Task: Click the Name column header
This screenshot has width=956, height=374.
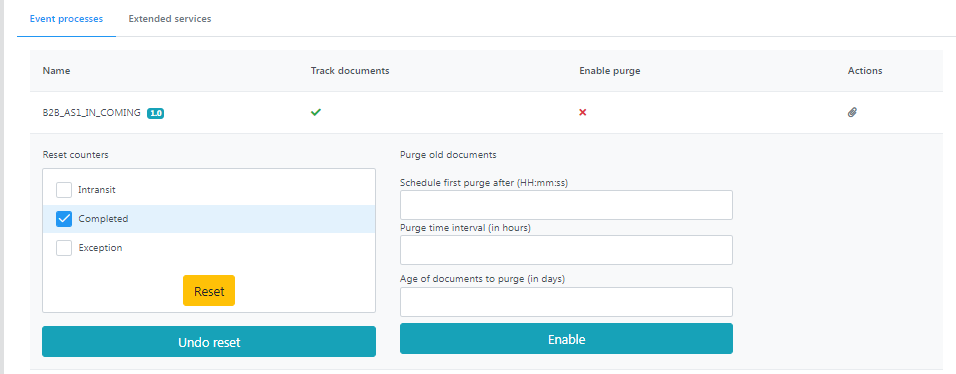Action: pyautogui.click(x=56, y=71)
